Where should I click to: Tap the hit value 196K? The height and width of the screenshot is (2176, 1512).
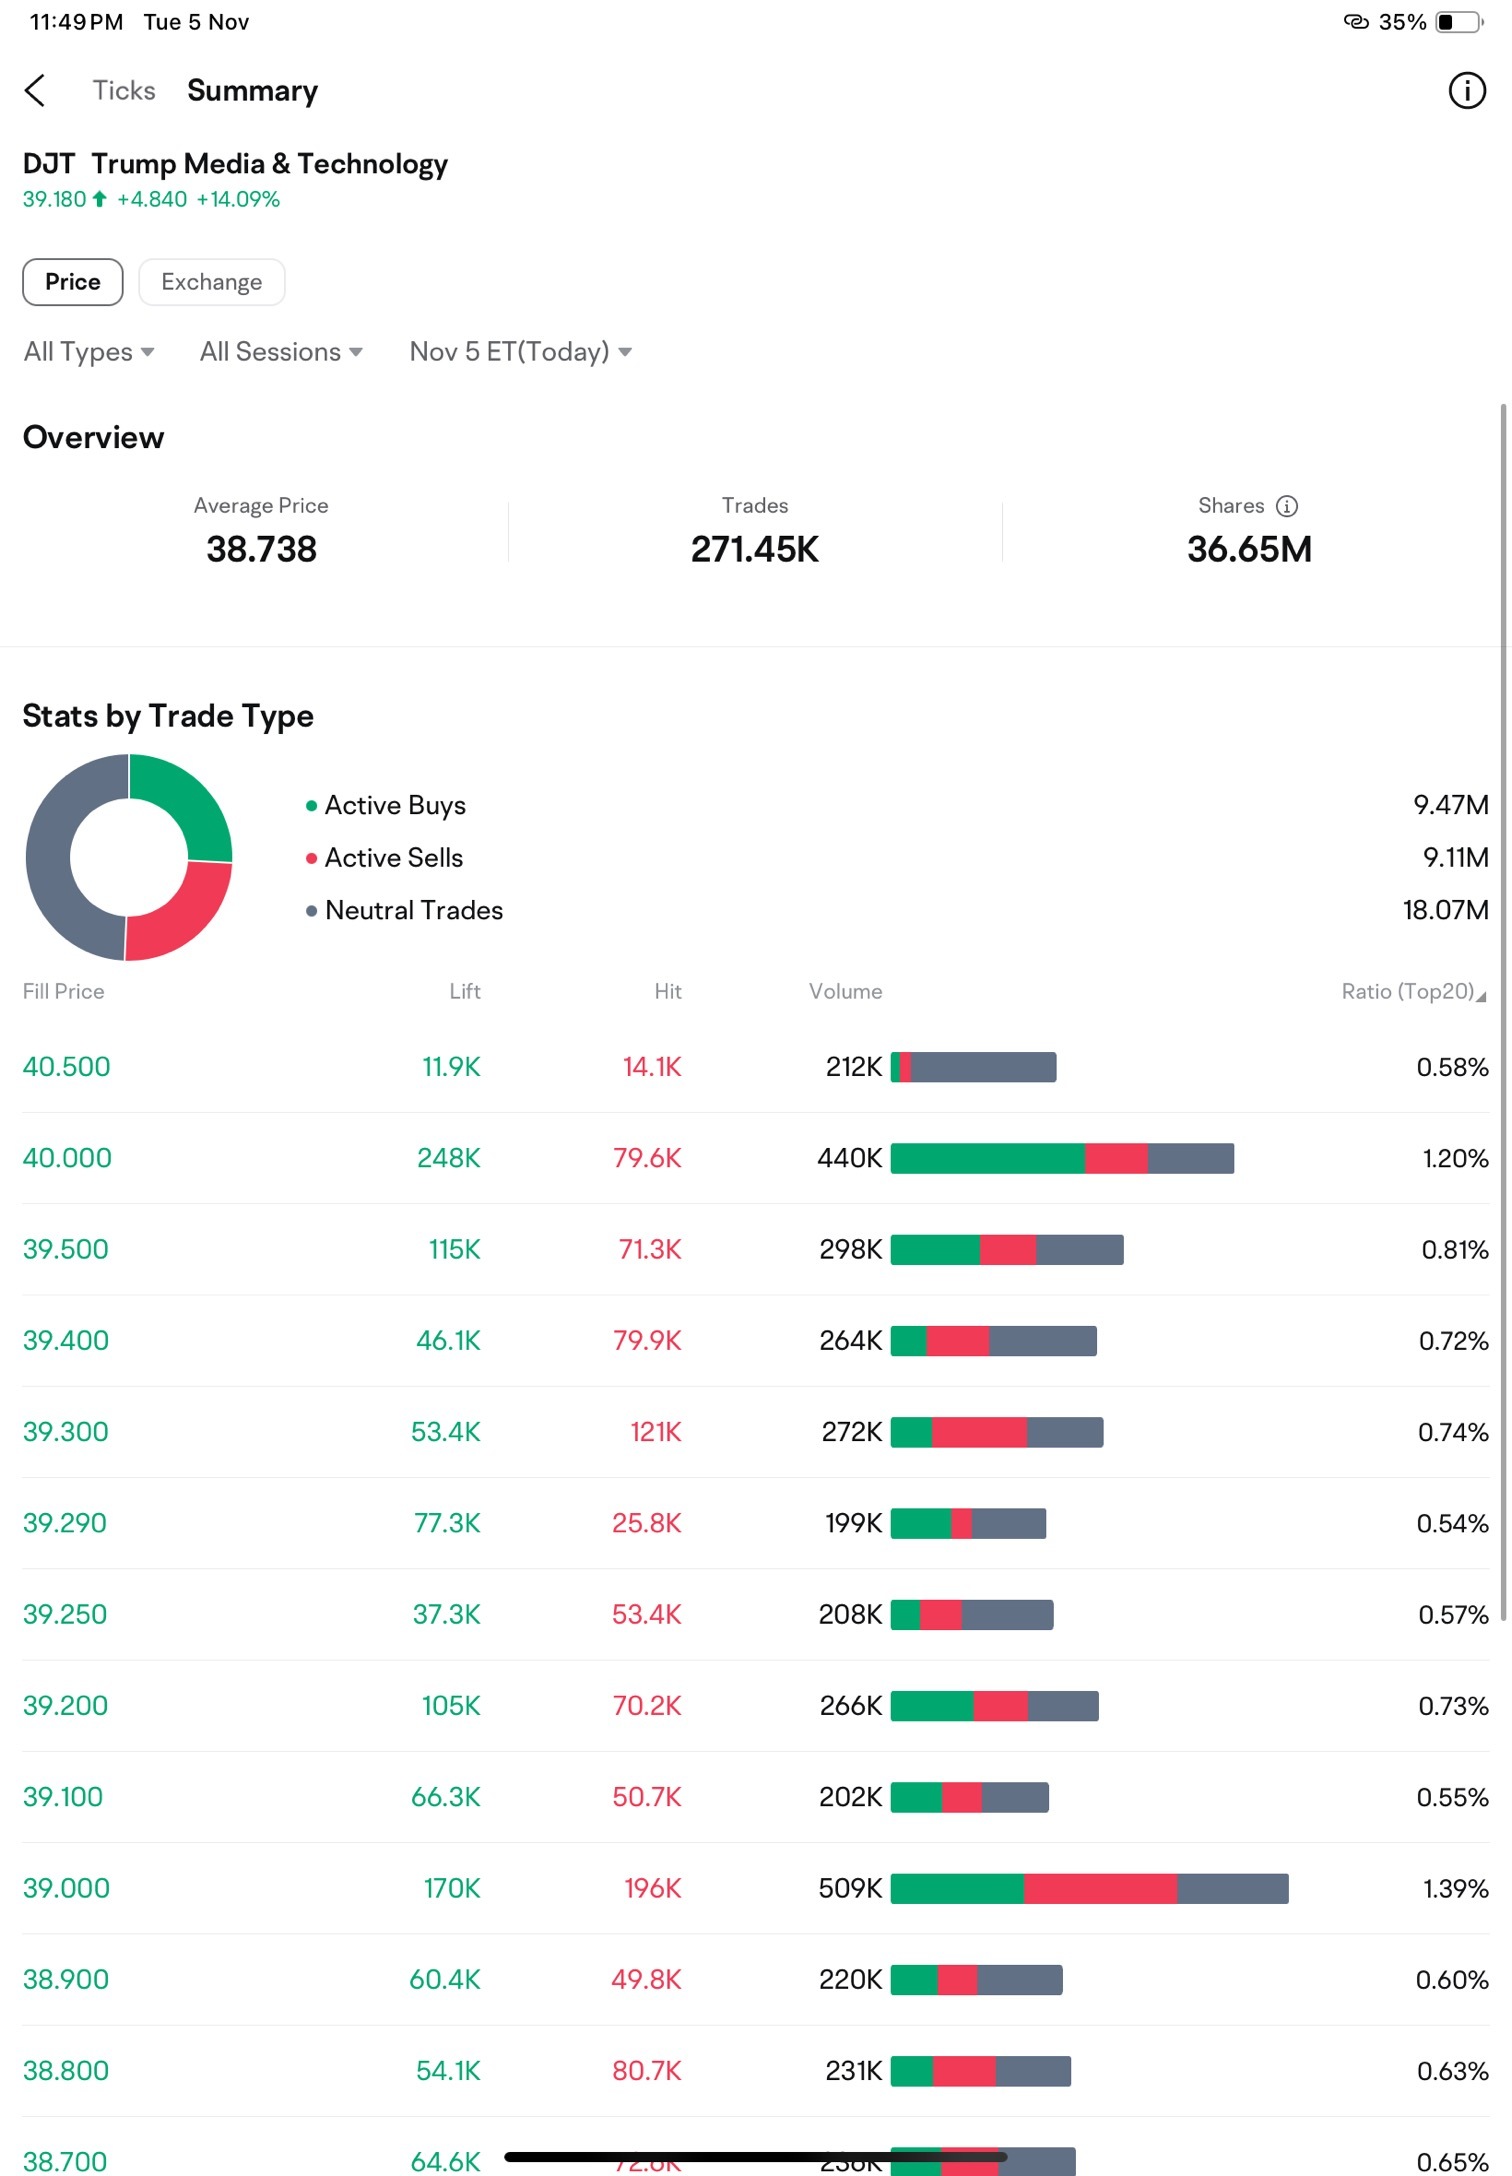tap(653, 1888)
